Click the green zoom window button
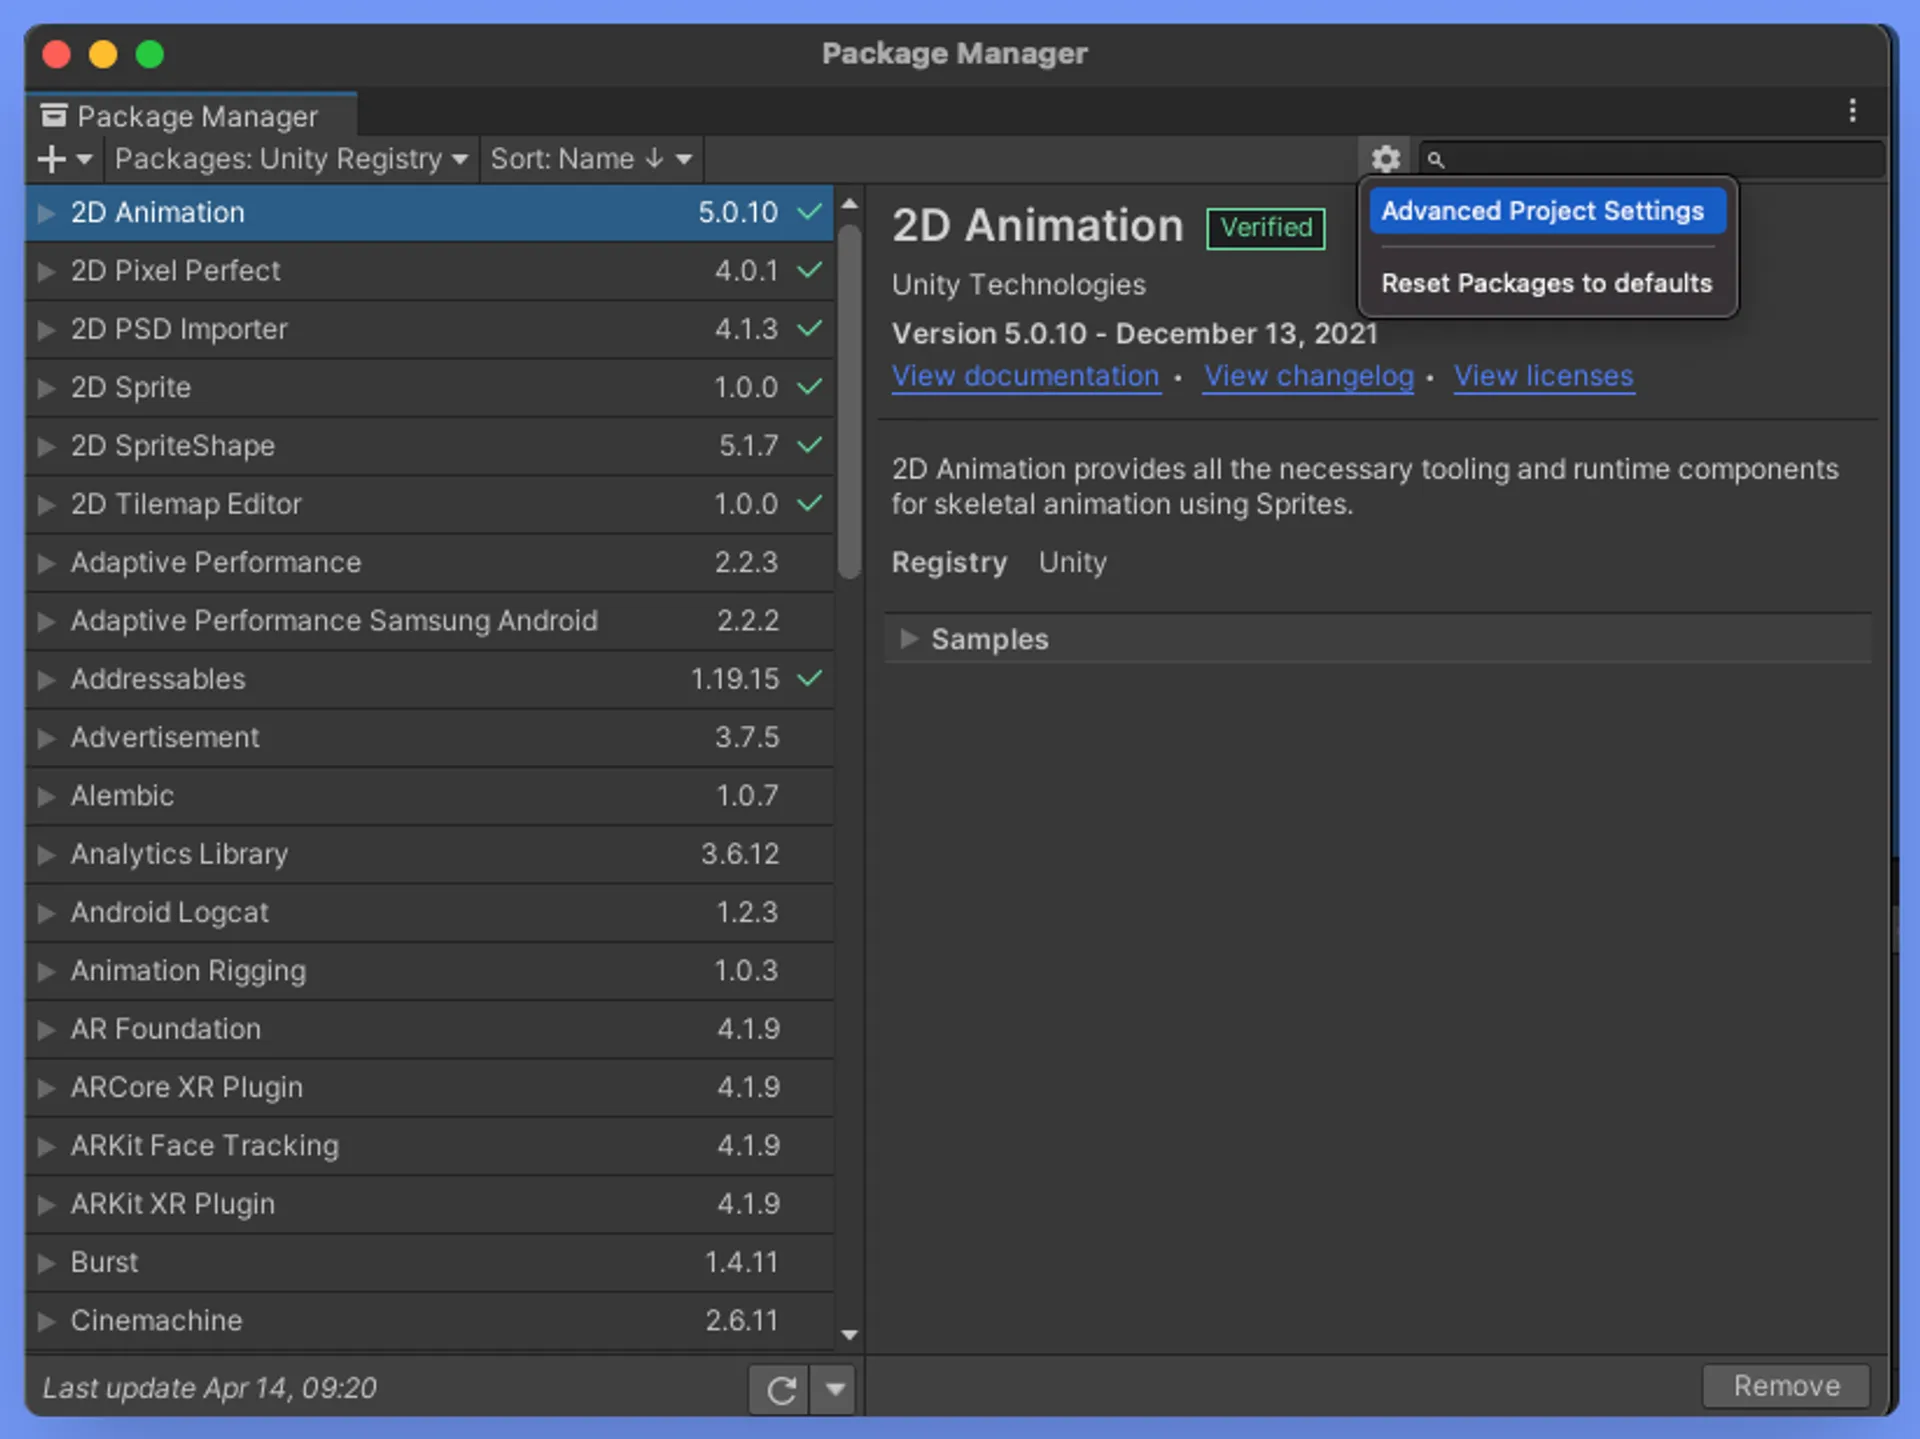The image size is (1920, 1439). click(150, 54)
